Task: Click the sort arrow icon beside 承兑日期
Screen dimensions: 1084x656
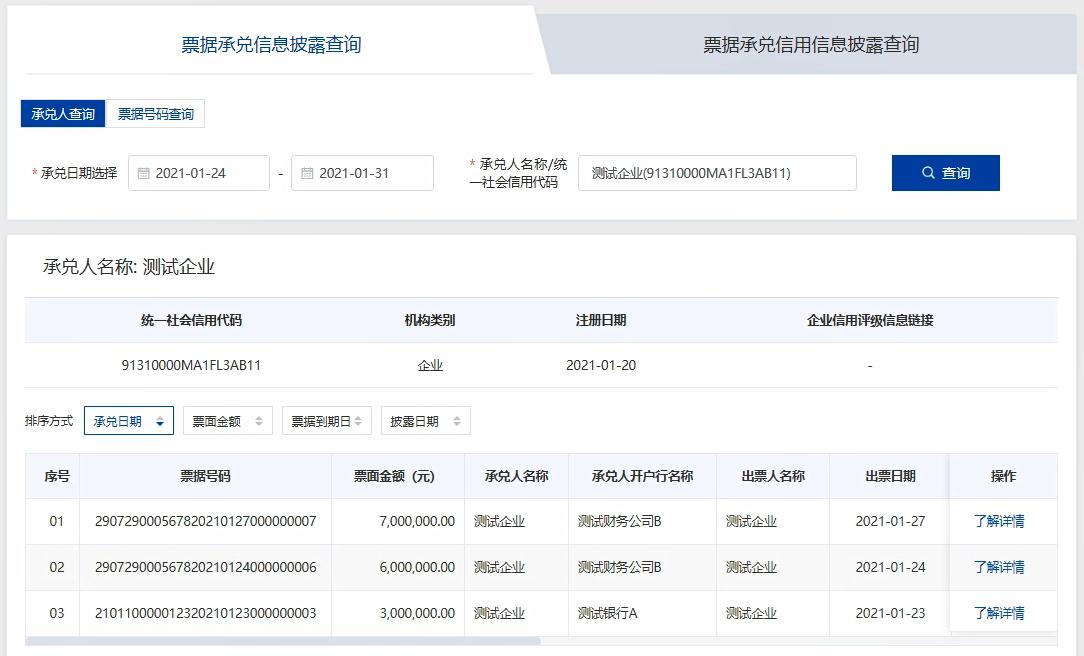Action: click(161, 420)
